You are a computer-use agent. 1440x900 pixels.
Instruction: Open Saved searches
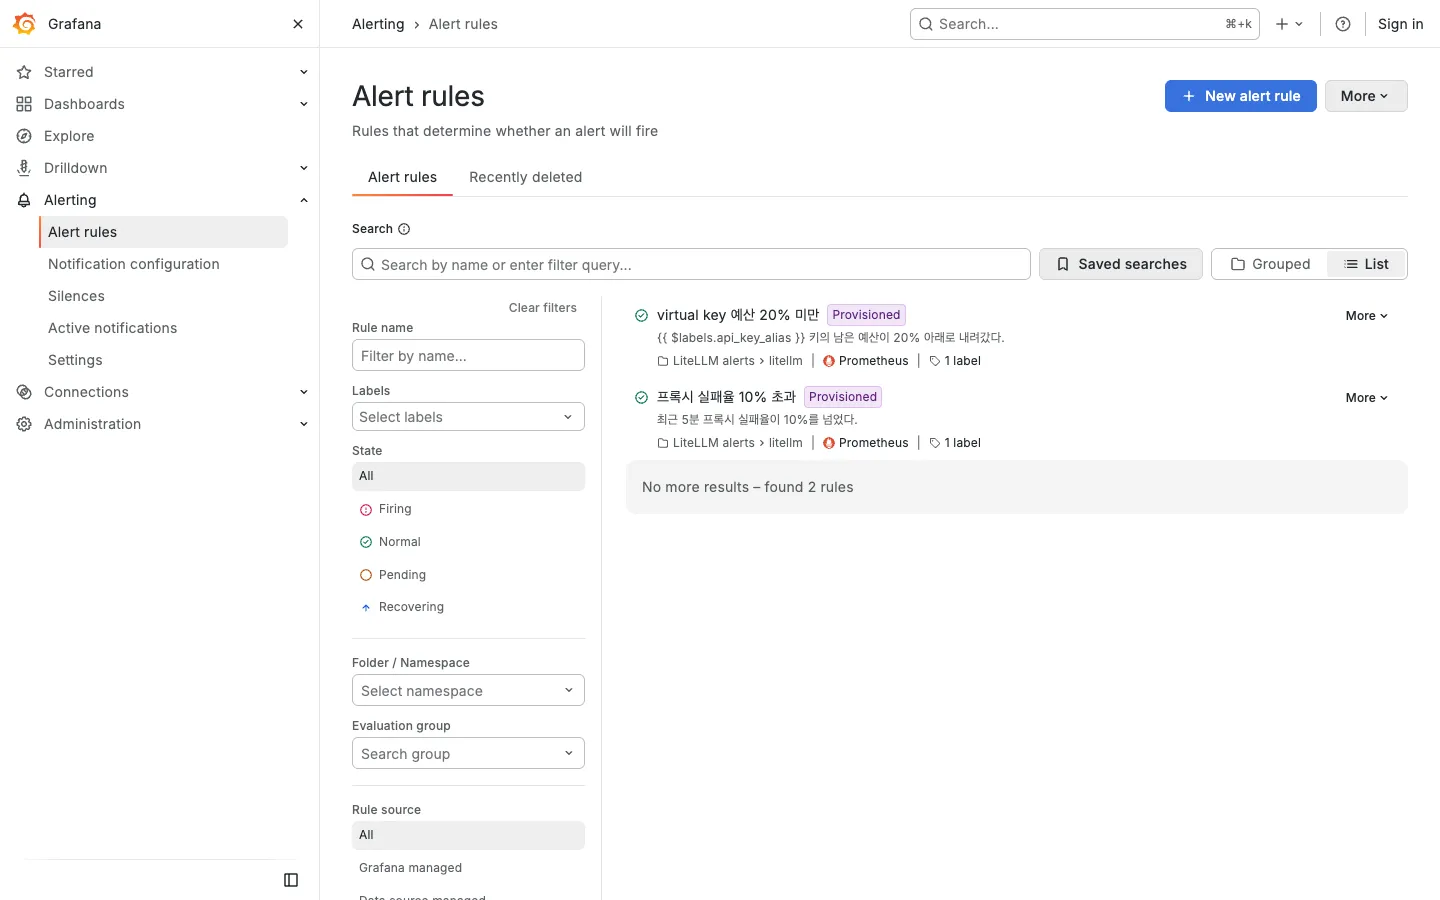pyautogui.click(x=1120, y=264)
